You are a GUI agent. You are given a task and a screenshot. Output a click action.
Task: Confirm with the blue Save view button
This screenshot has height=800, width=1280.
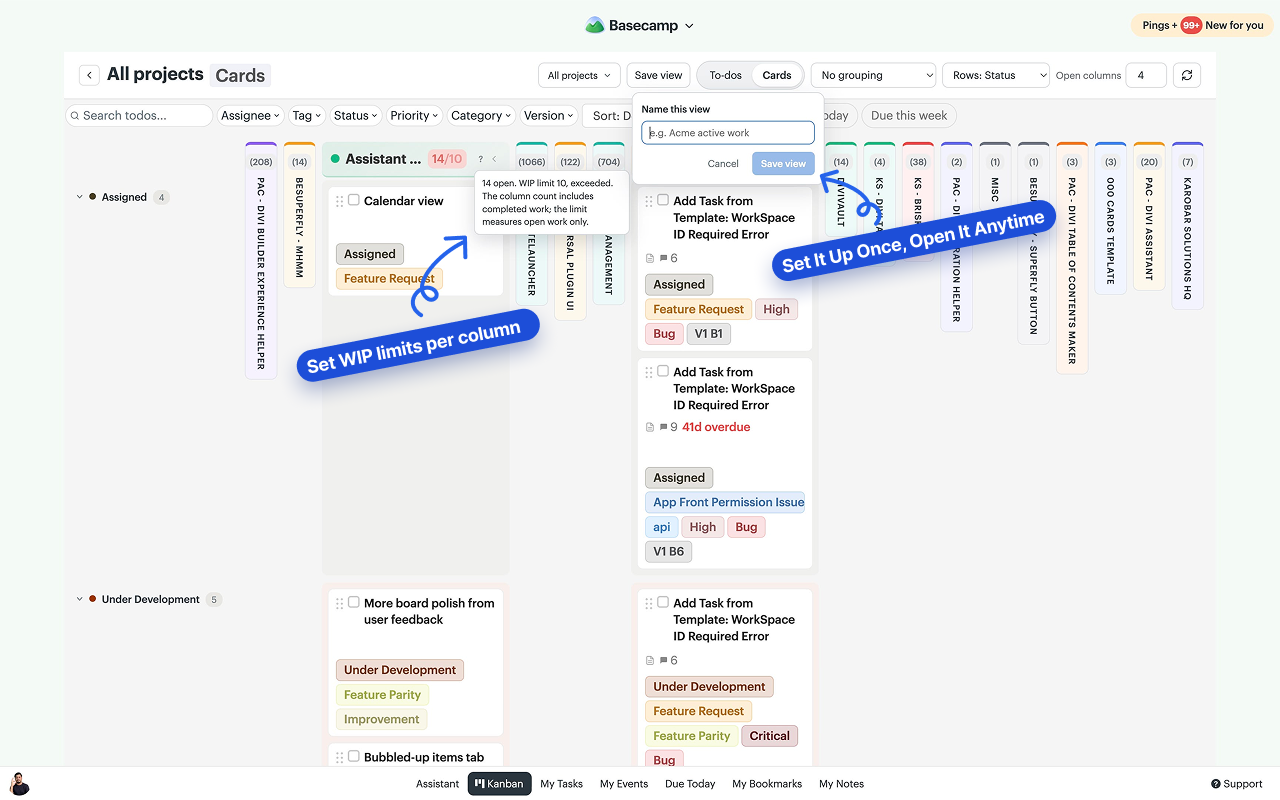pos(783,164)
